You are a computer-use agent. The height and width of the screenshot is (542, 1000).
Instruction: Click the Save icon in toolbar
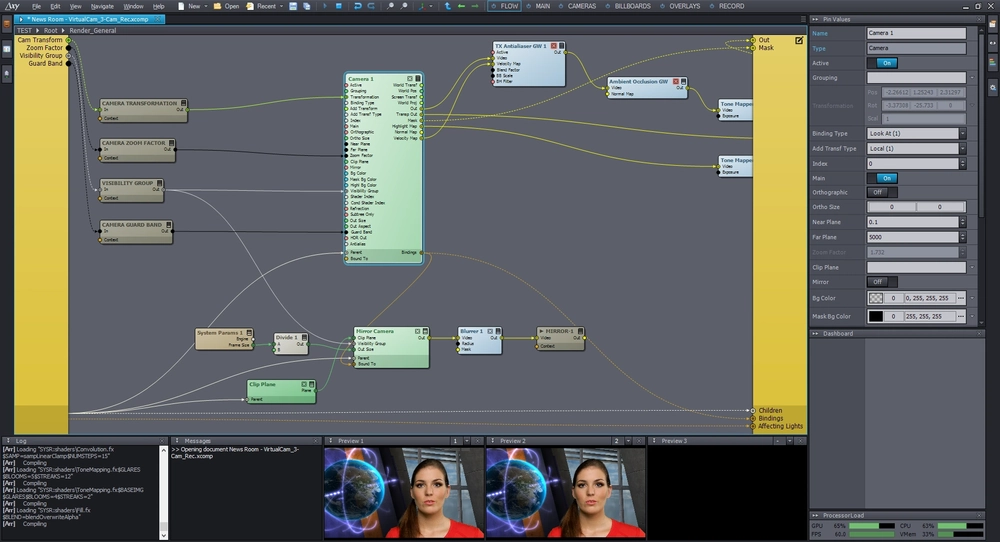(x=293, y=6)
